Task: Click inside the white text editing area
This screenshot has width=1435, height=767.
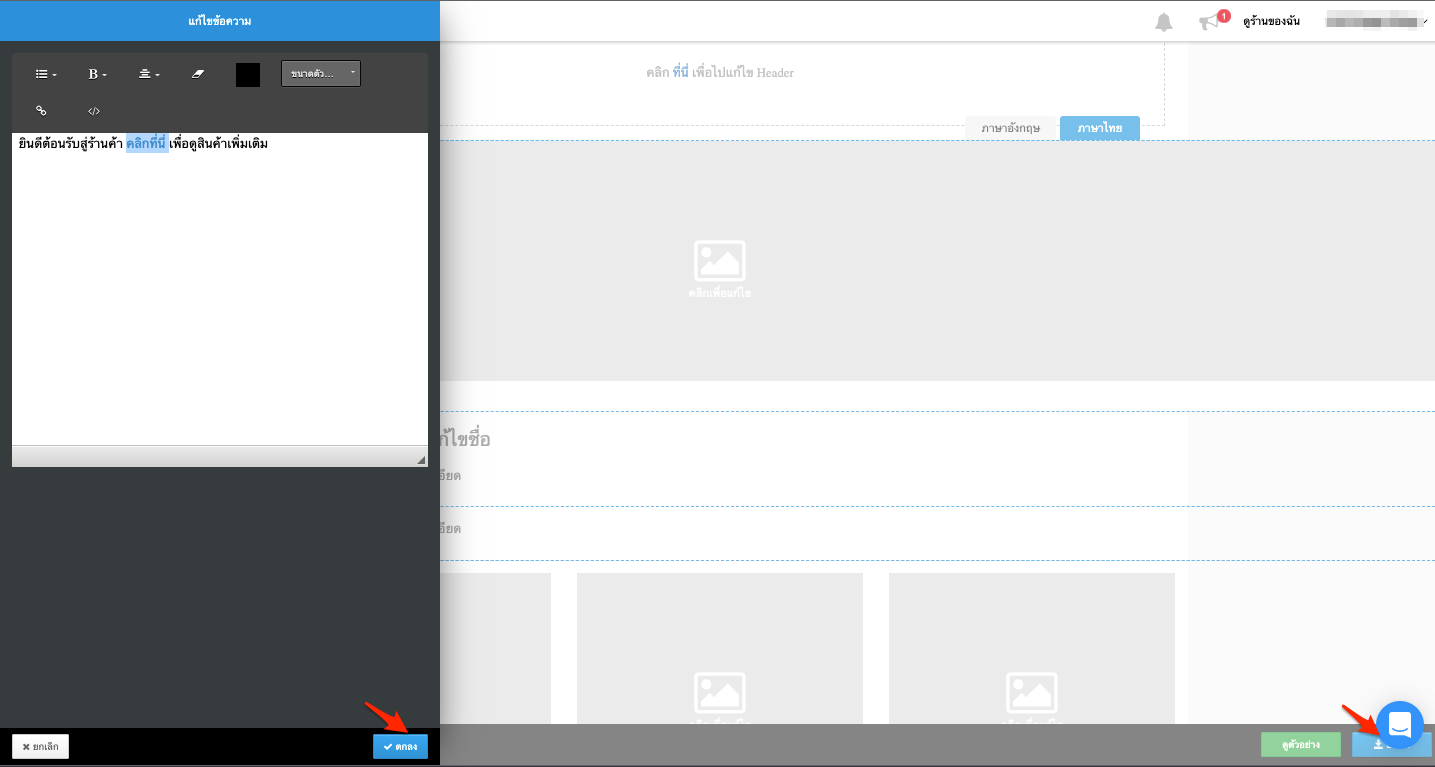Action: tap(220, 289)
